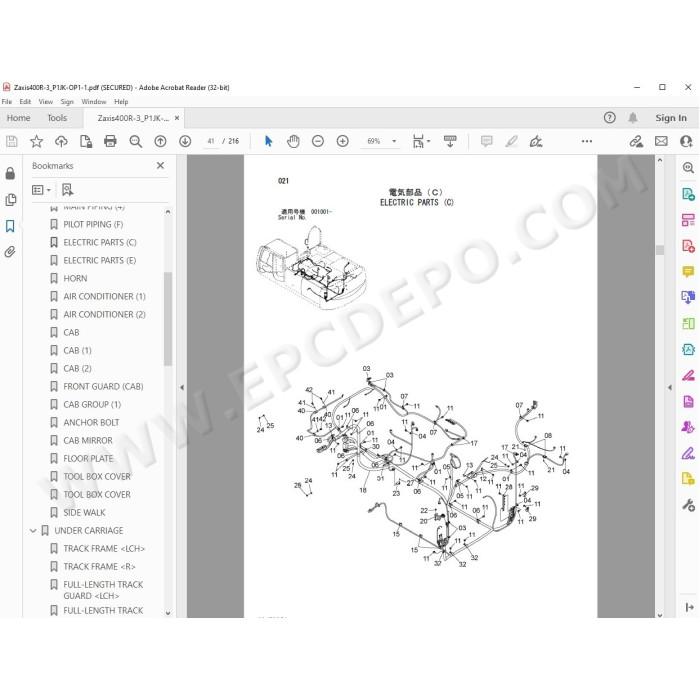The width and height of the screenshot is (700, 700).
Task: Open the Sign menu
Action: click(x=67, y=102)
